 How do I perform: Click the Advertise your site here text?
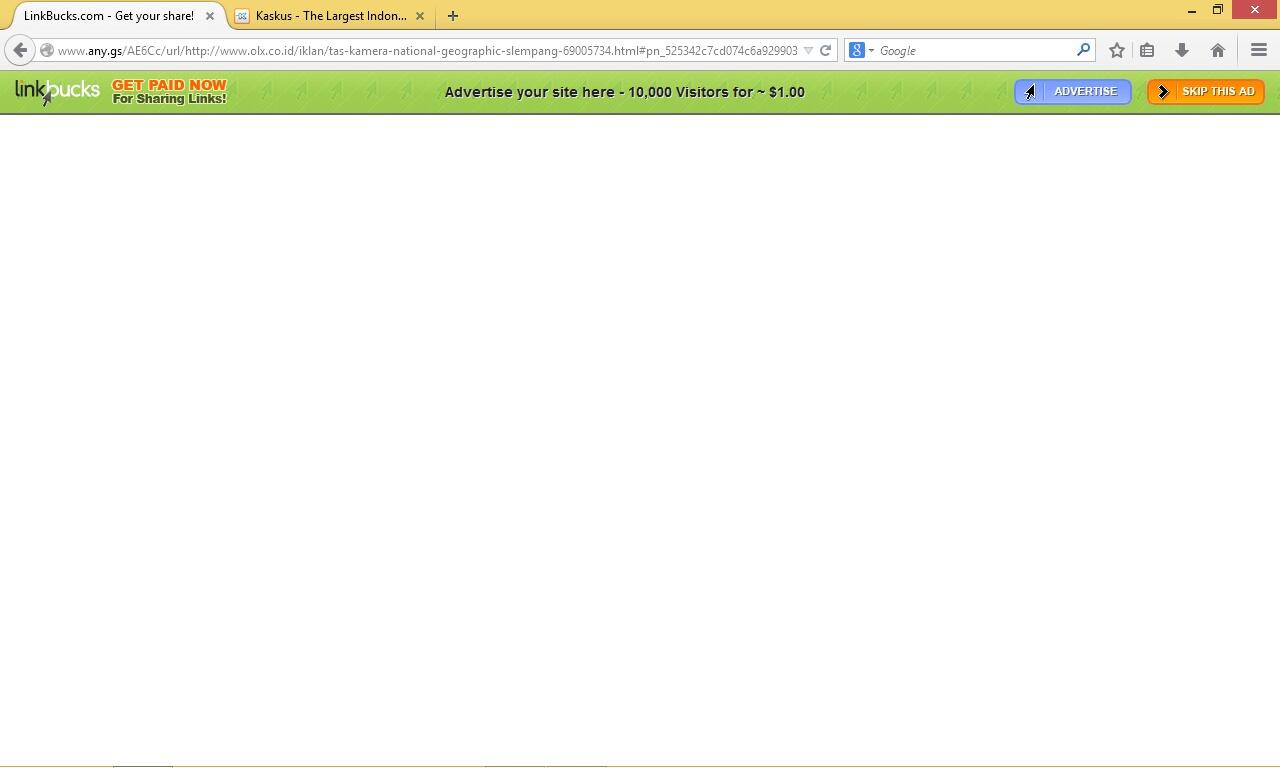[625, 92]
